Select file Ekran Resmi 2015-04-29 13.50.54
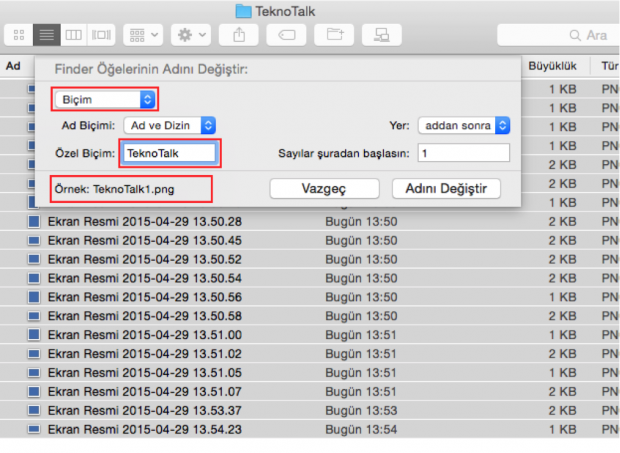This screenshot has width=620, height=453. point(145,279)
